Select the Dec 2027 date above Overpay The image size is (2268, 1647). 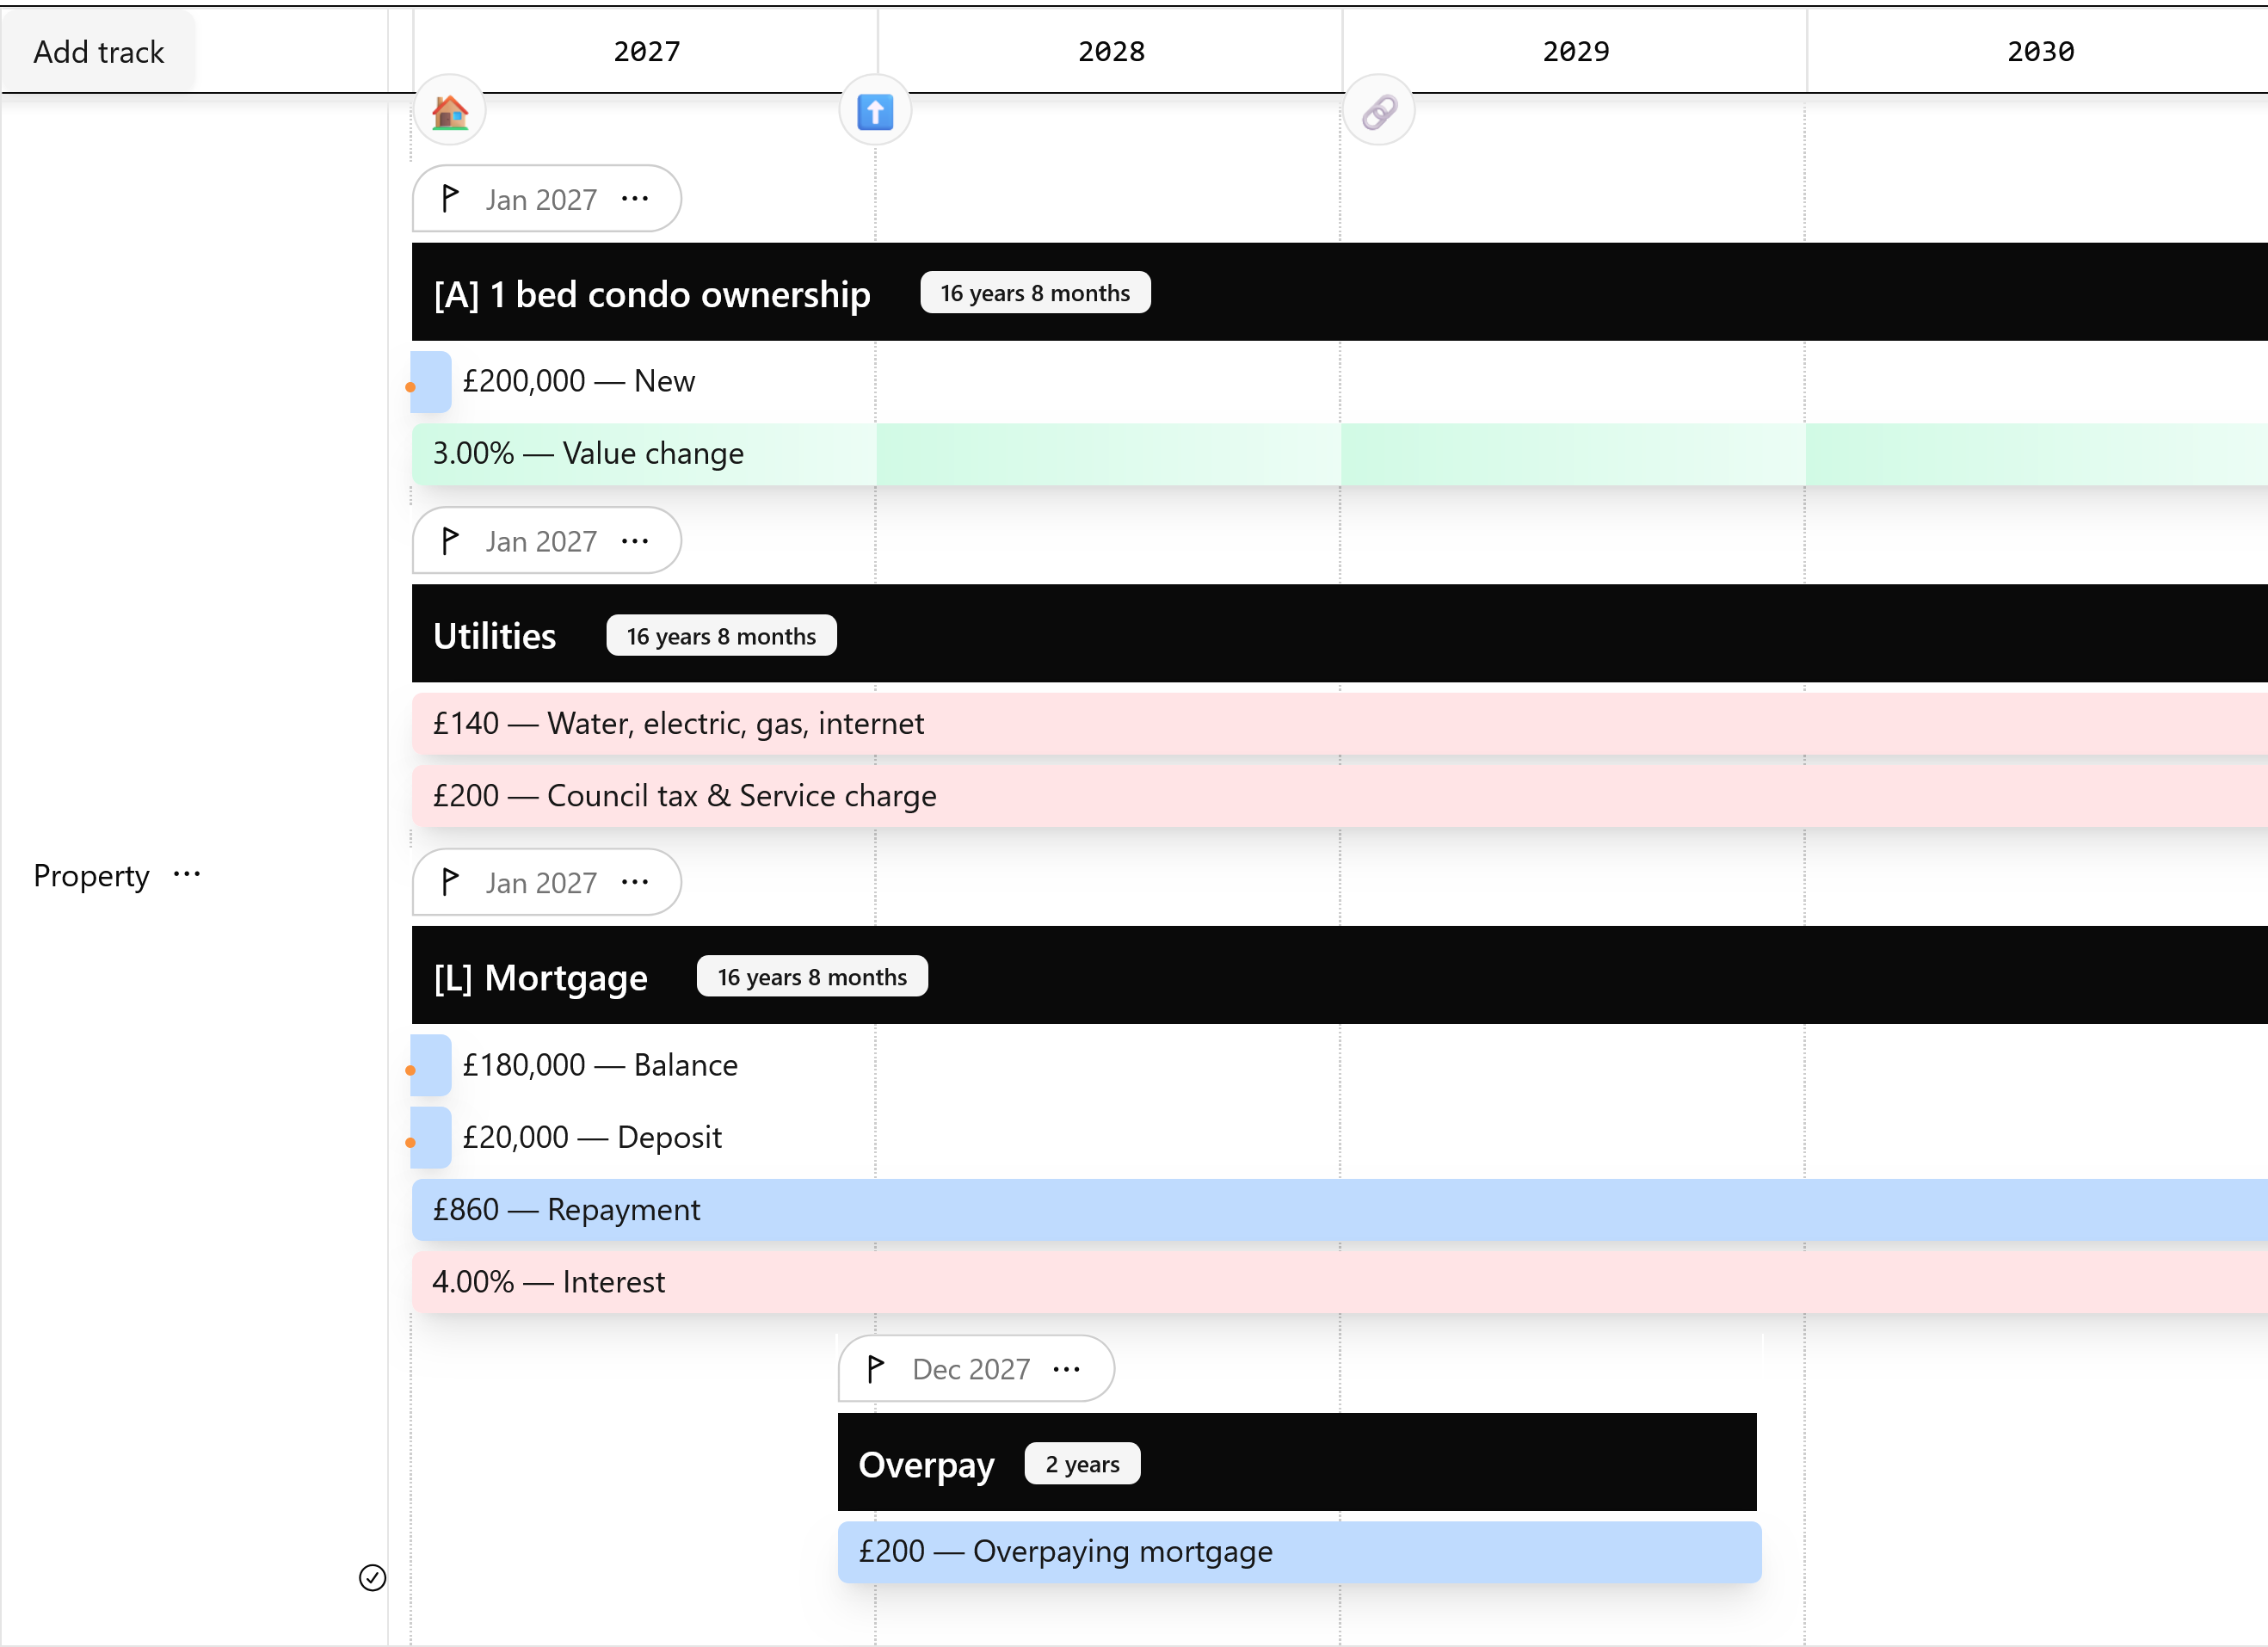click(971, 1369)
